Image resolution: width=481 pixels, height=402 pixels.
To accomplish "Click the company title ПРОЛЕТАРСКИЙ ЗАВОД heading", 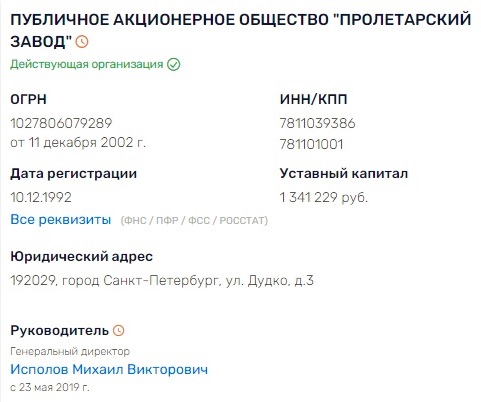I will click(x=240, y=31).
